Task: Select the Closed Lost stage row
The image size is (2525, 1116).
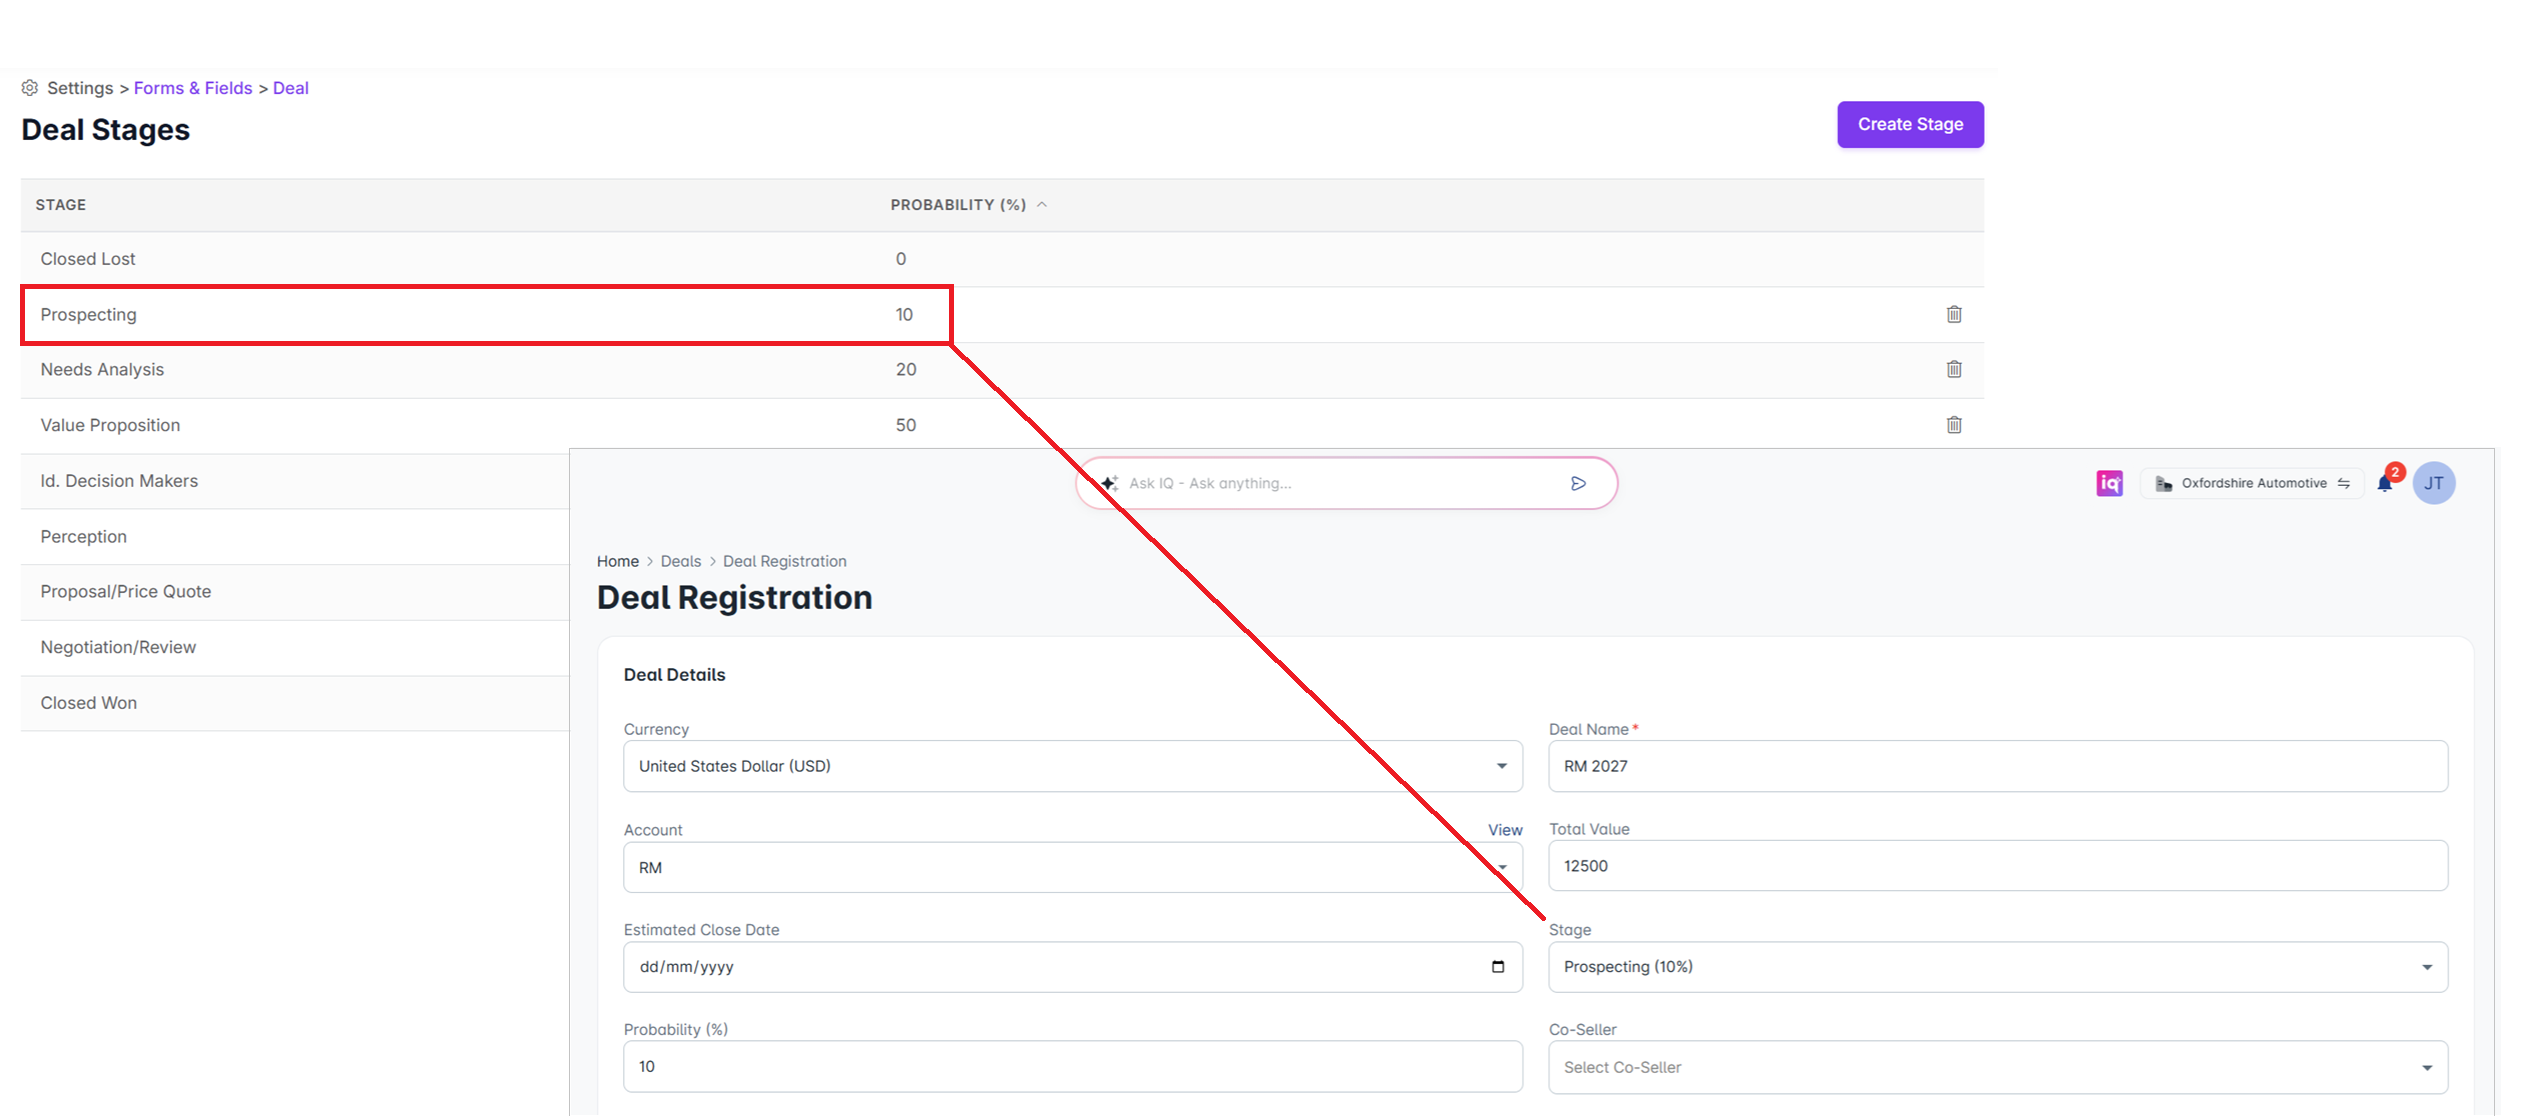Action: (1002, 259)
